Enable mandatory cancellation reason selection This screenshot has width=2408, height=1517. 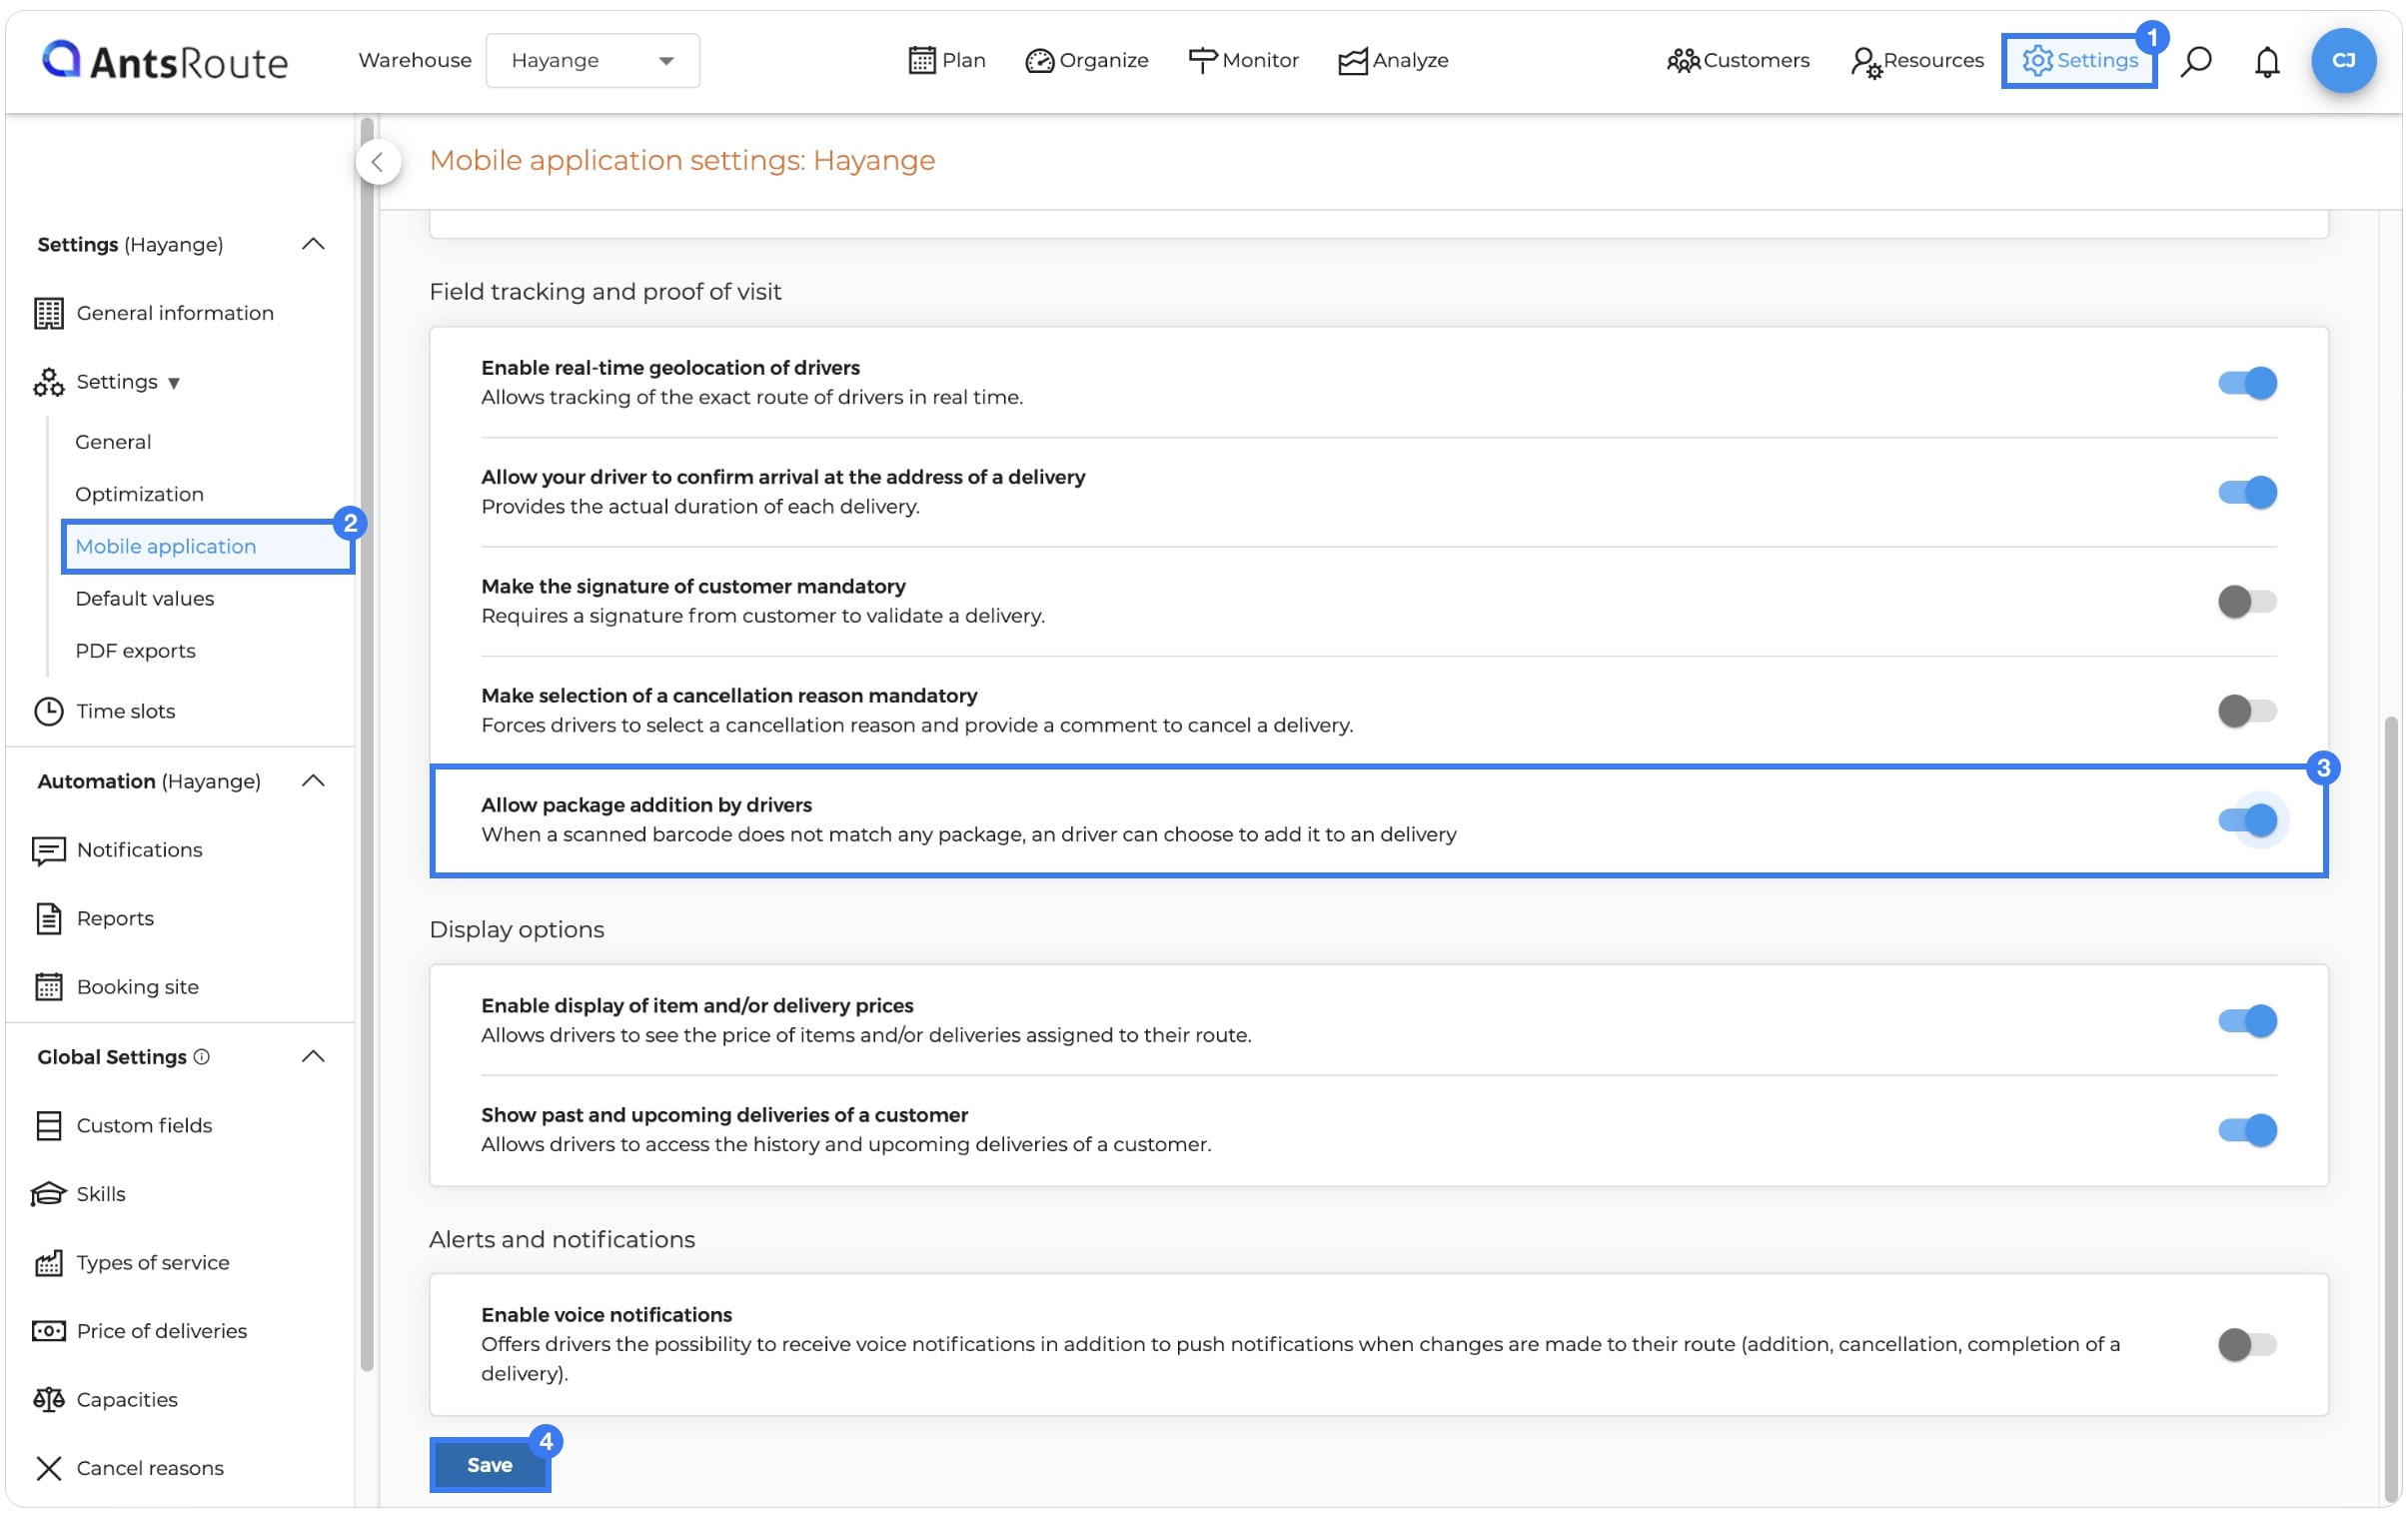2247,711
